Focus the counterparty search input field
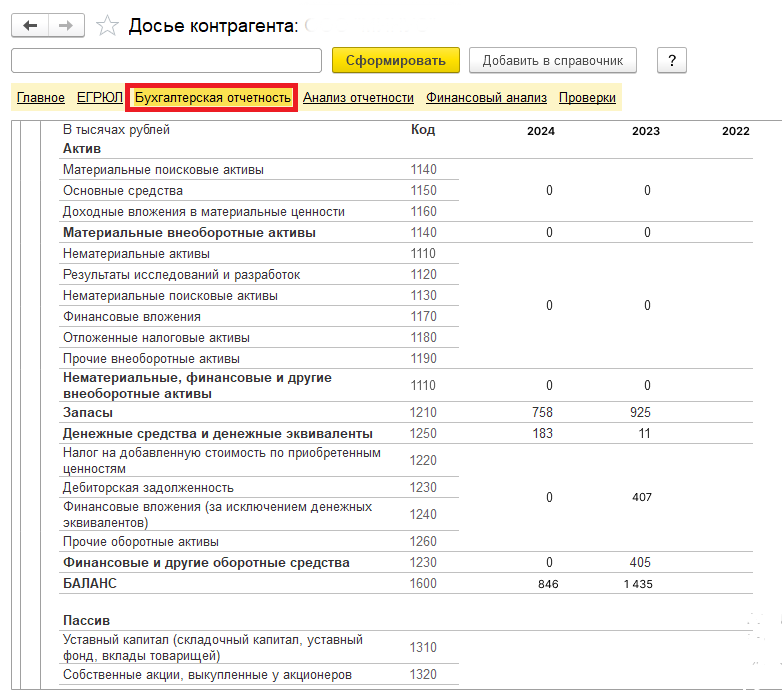The height and width of the screenshot is (695, 782). tap(166, 60)
